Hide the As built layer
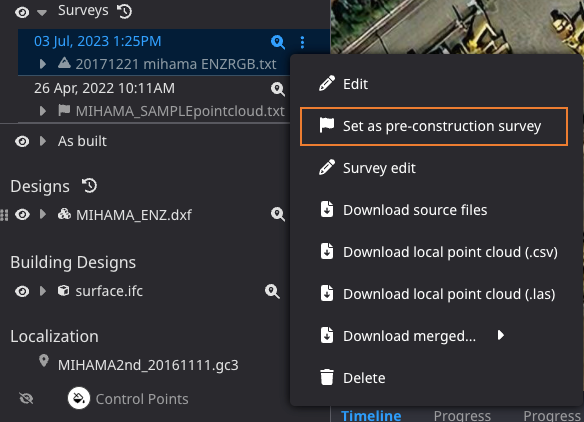 click(x=22, y=142)
